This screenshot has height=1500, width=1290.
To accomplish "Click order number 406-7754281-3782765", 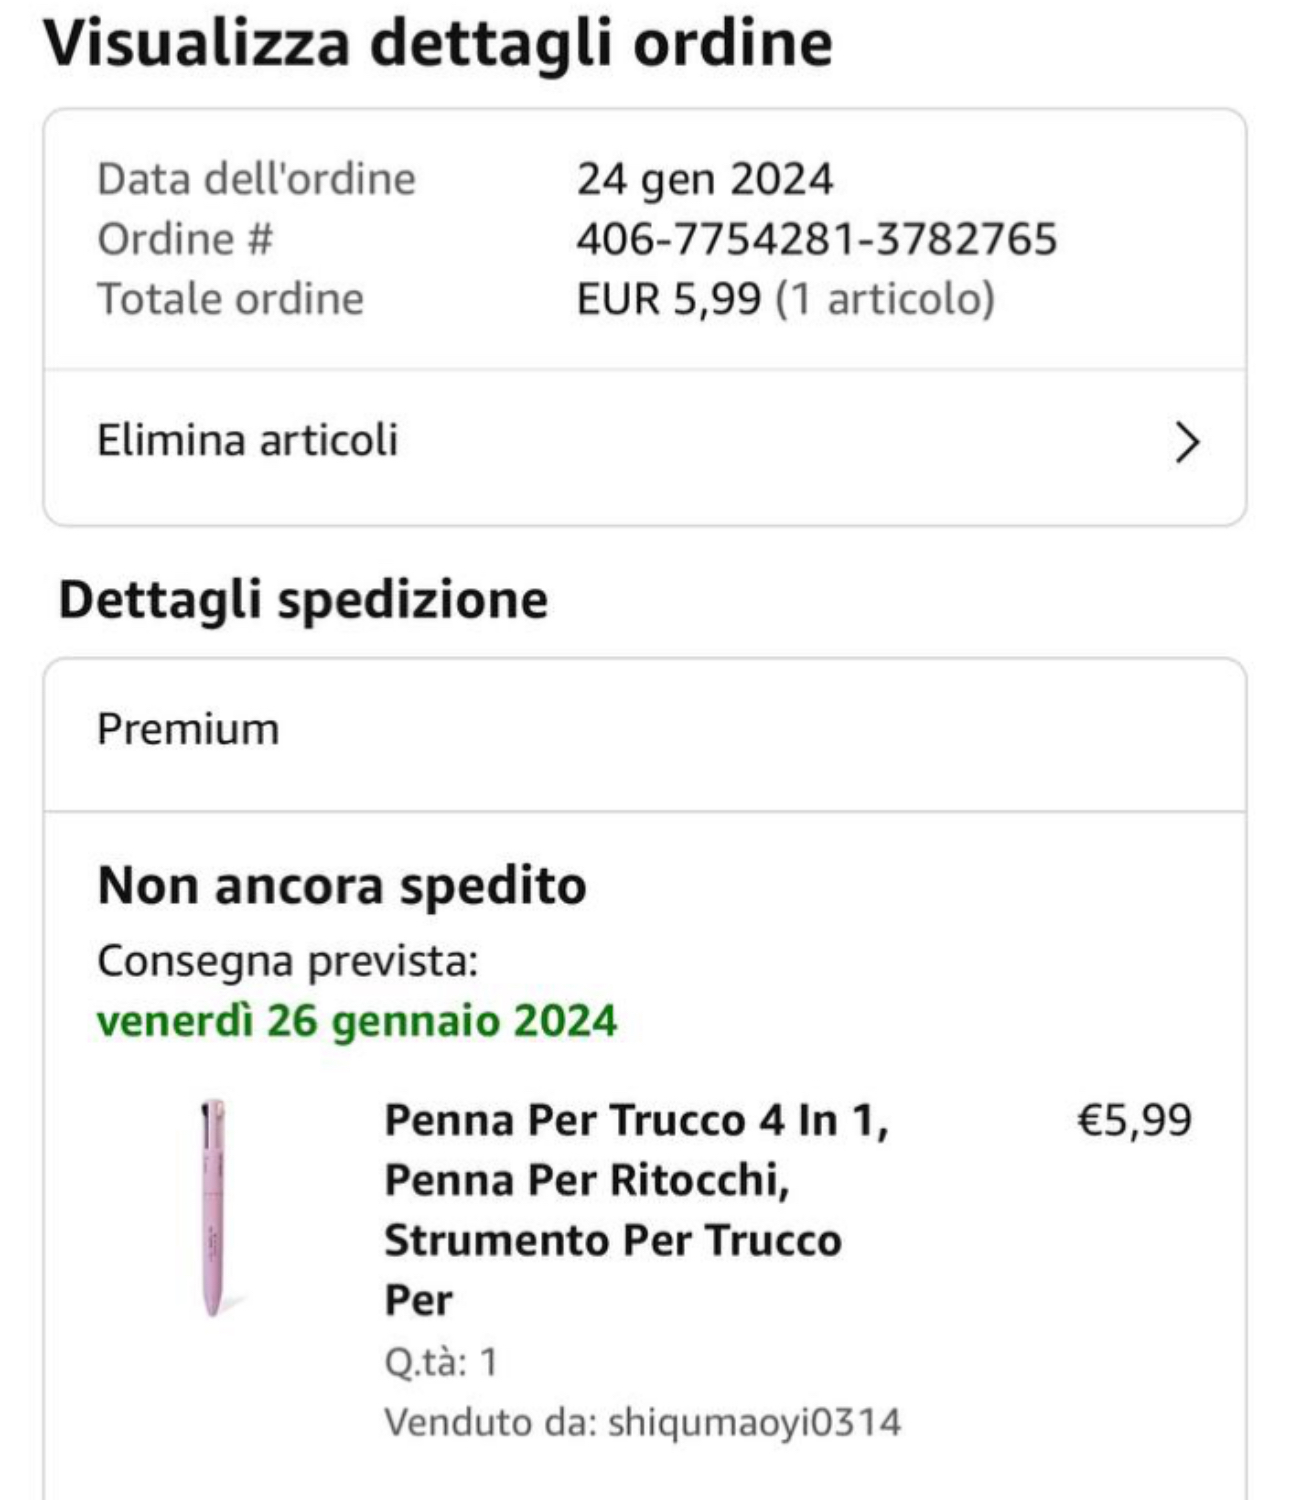I will (x=816, y=240).
